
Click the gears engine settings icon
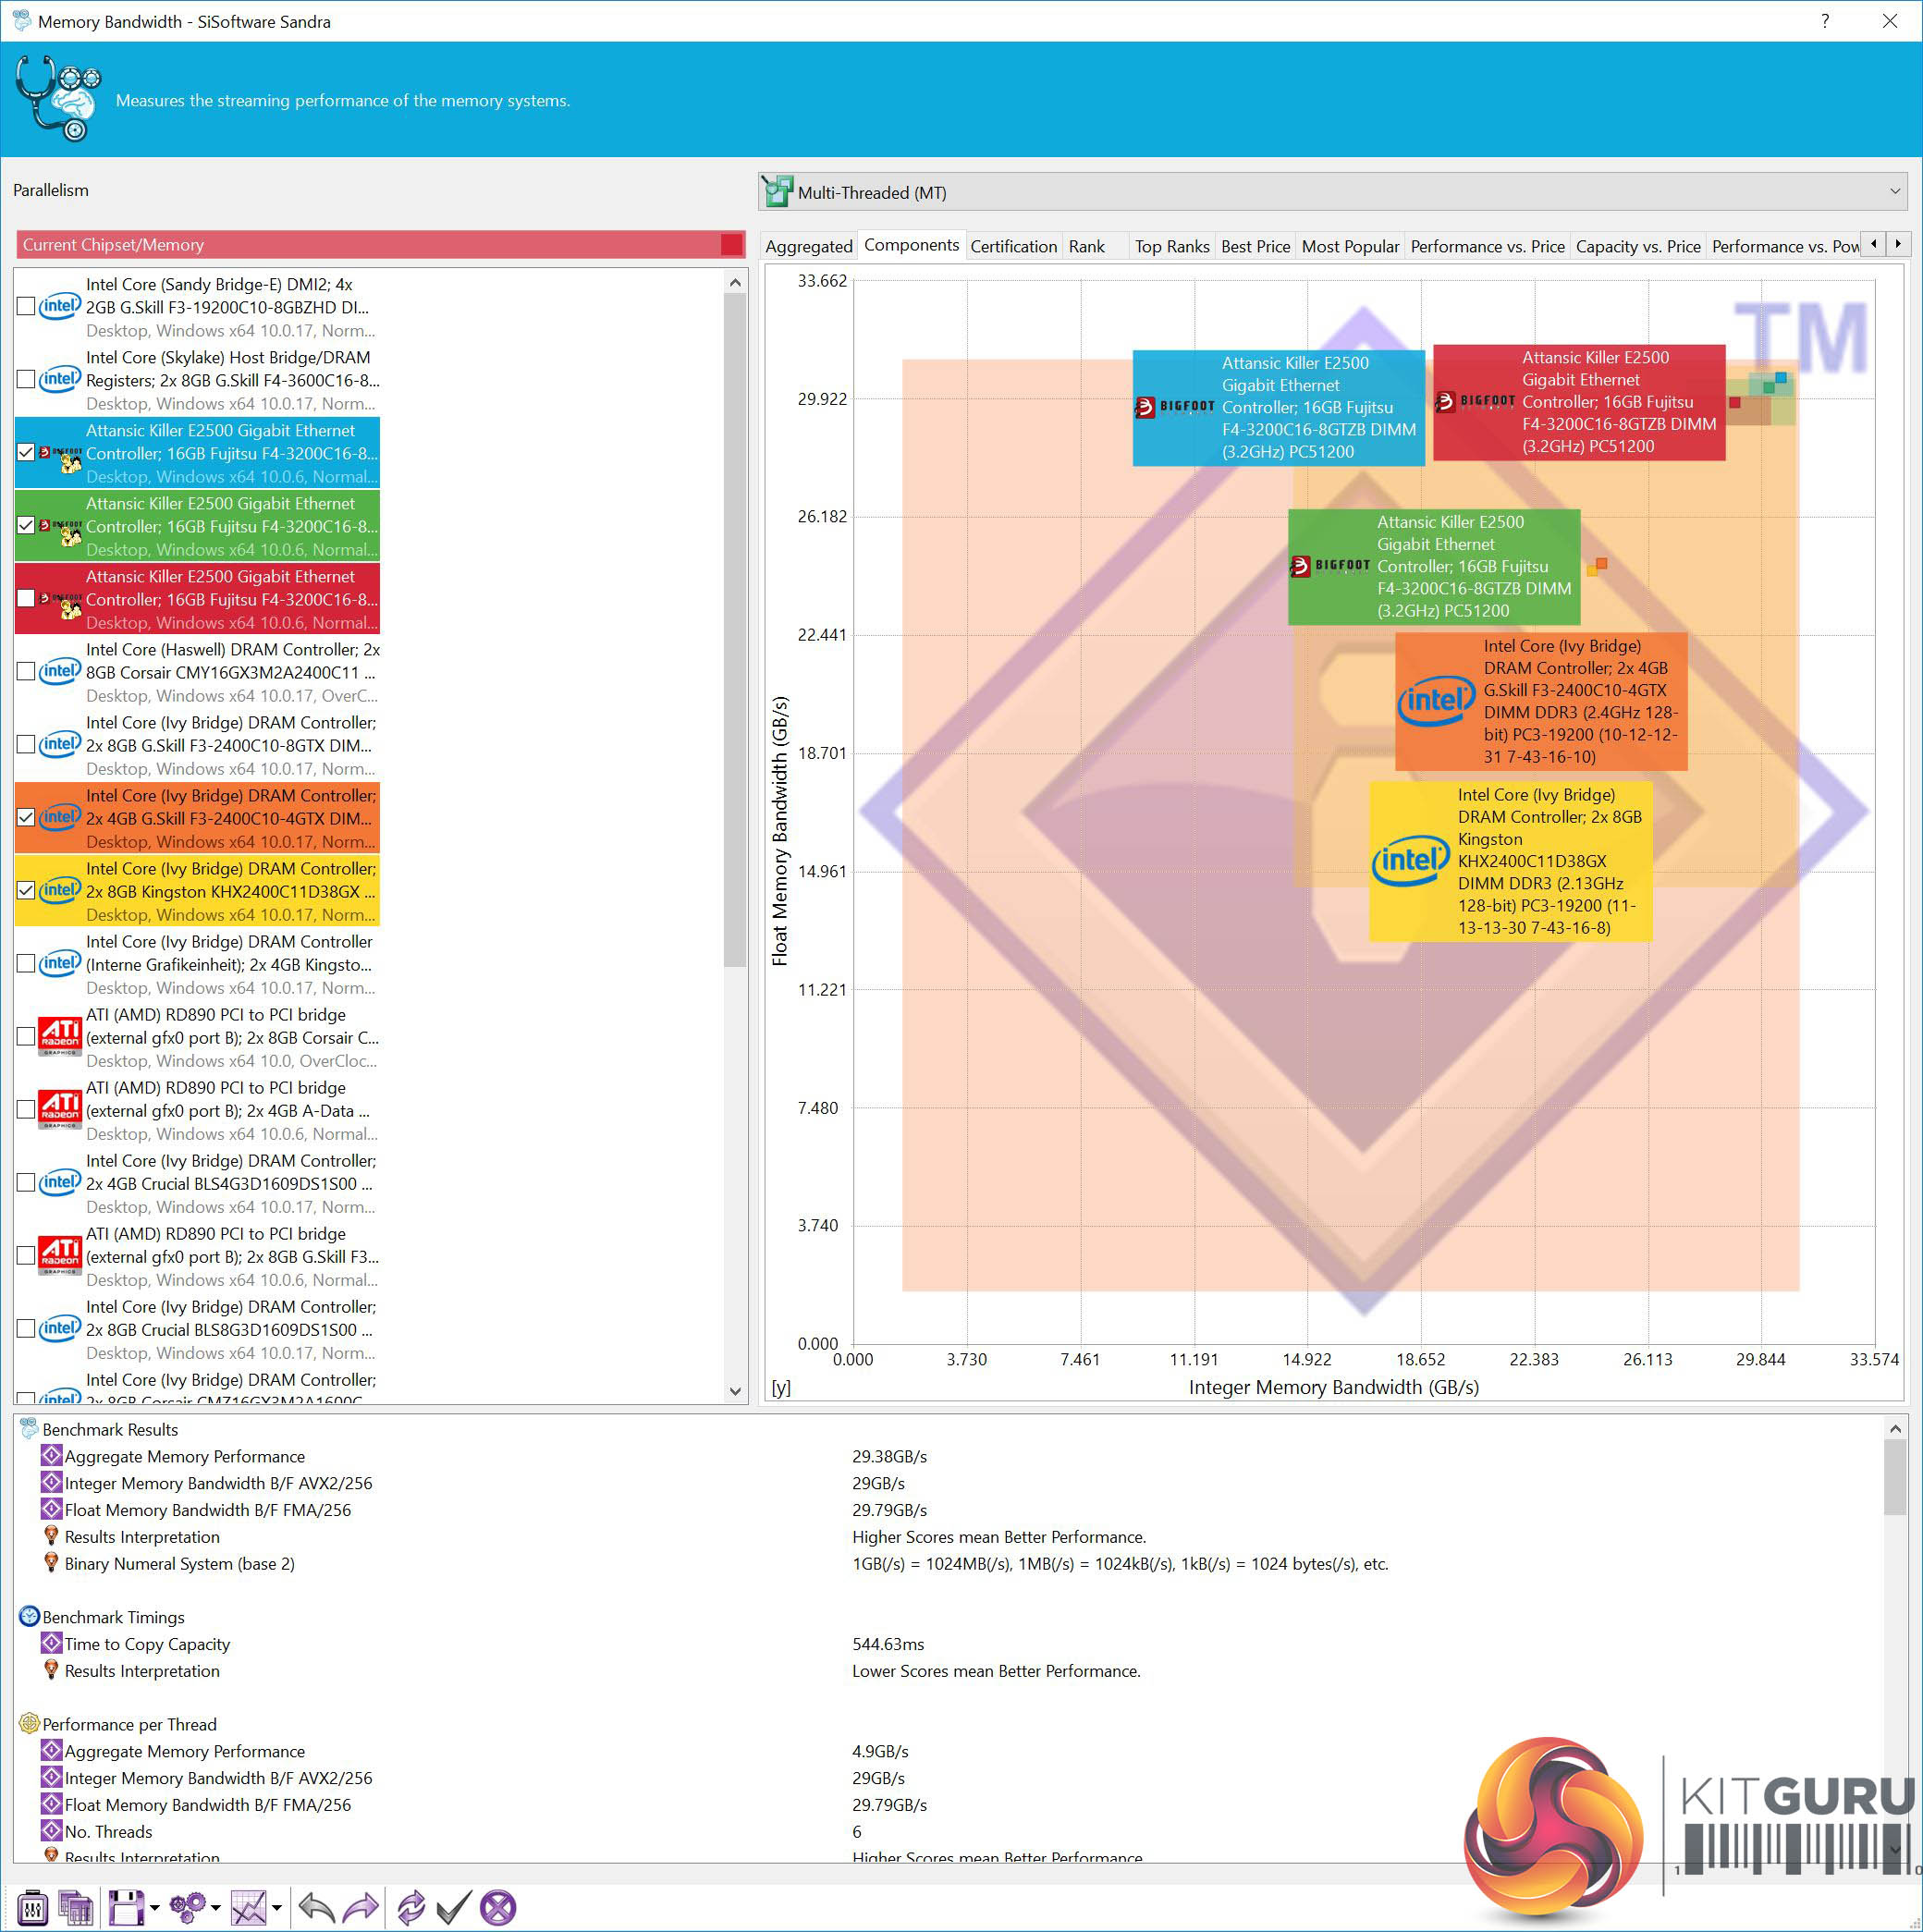point(187,1907)
